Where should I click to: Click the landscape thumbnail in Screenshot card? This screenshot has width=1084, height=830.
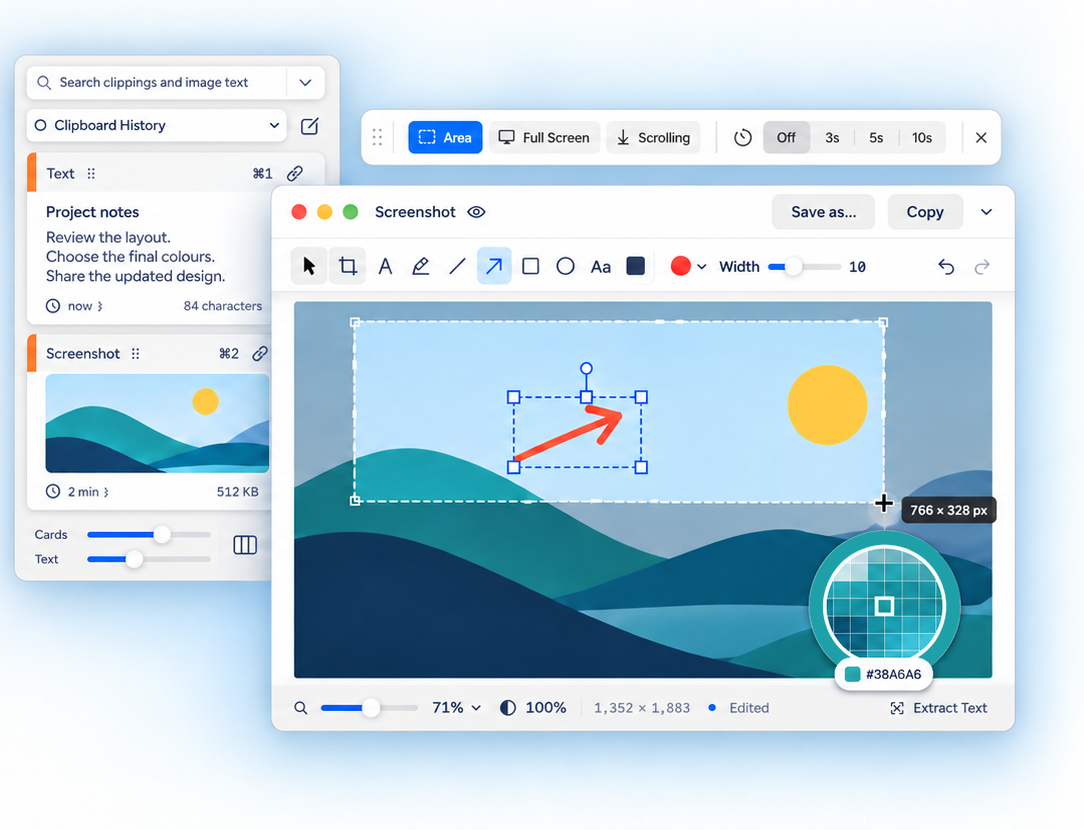(157, 424)
